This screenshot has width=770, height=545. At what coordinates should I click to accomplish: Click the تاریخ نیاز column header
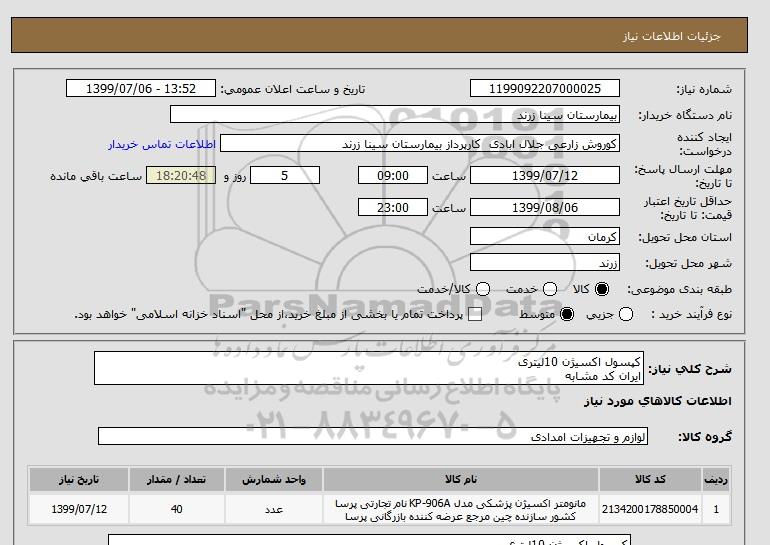tap(79, 480)
